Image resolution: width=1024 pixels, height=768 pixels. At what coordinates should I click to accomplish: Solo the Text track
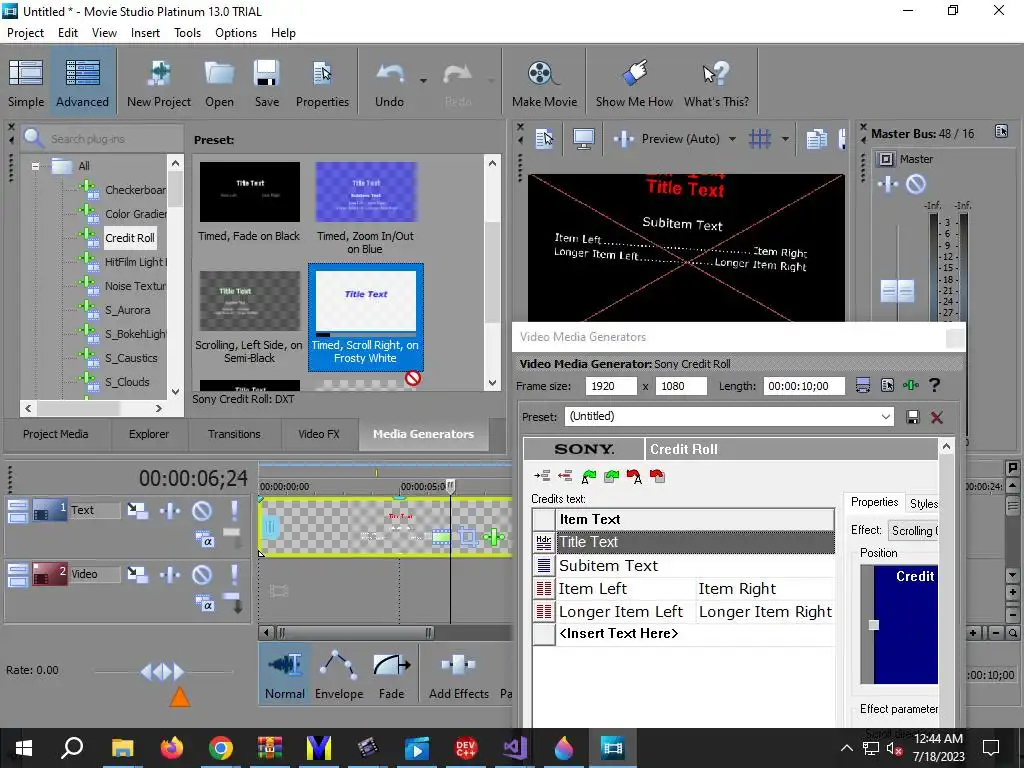[x=234, y=510]
